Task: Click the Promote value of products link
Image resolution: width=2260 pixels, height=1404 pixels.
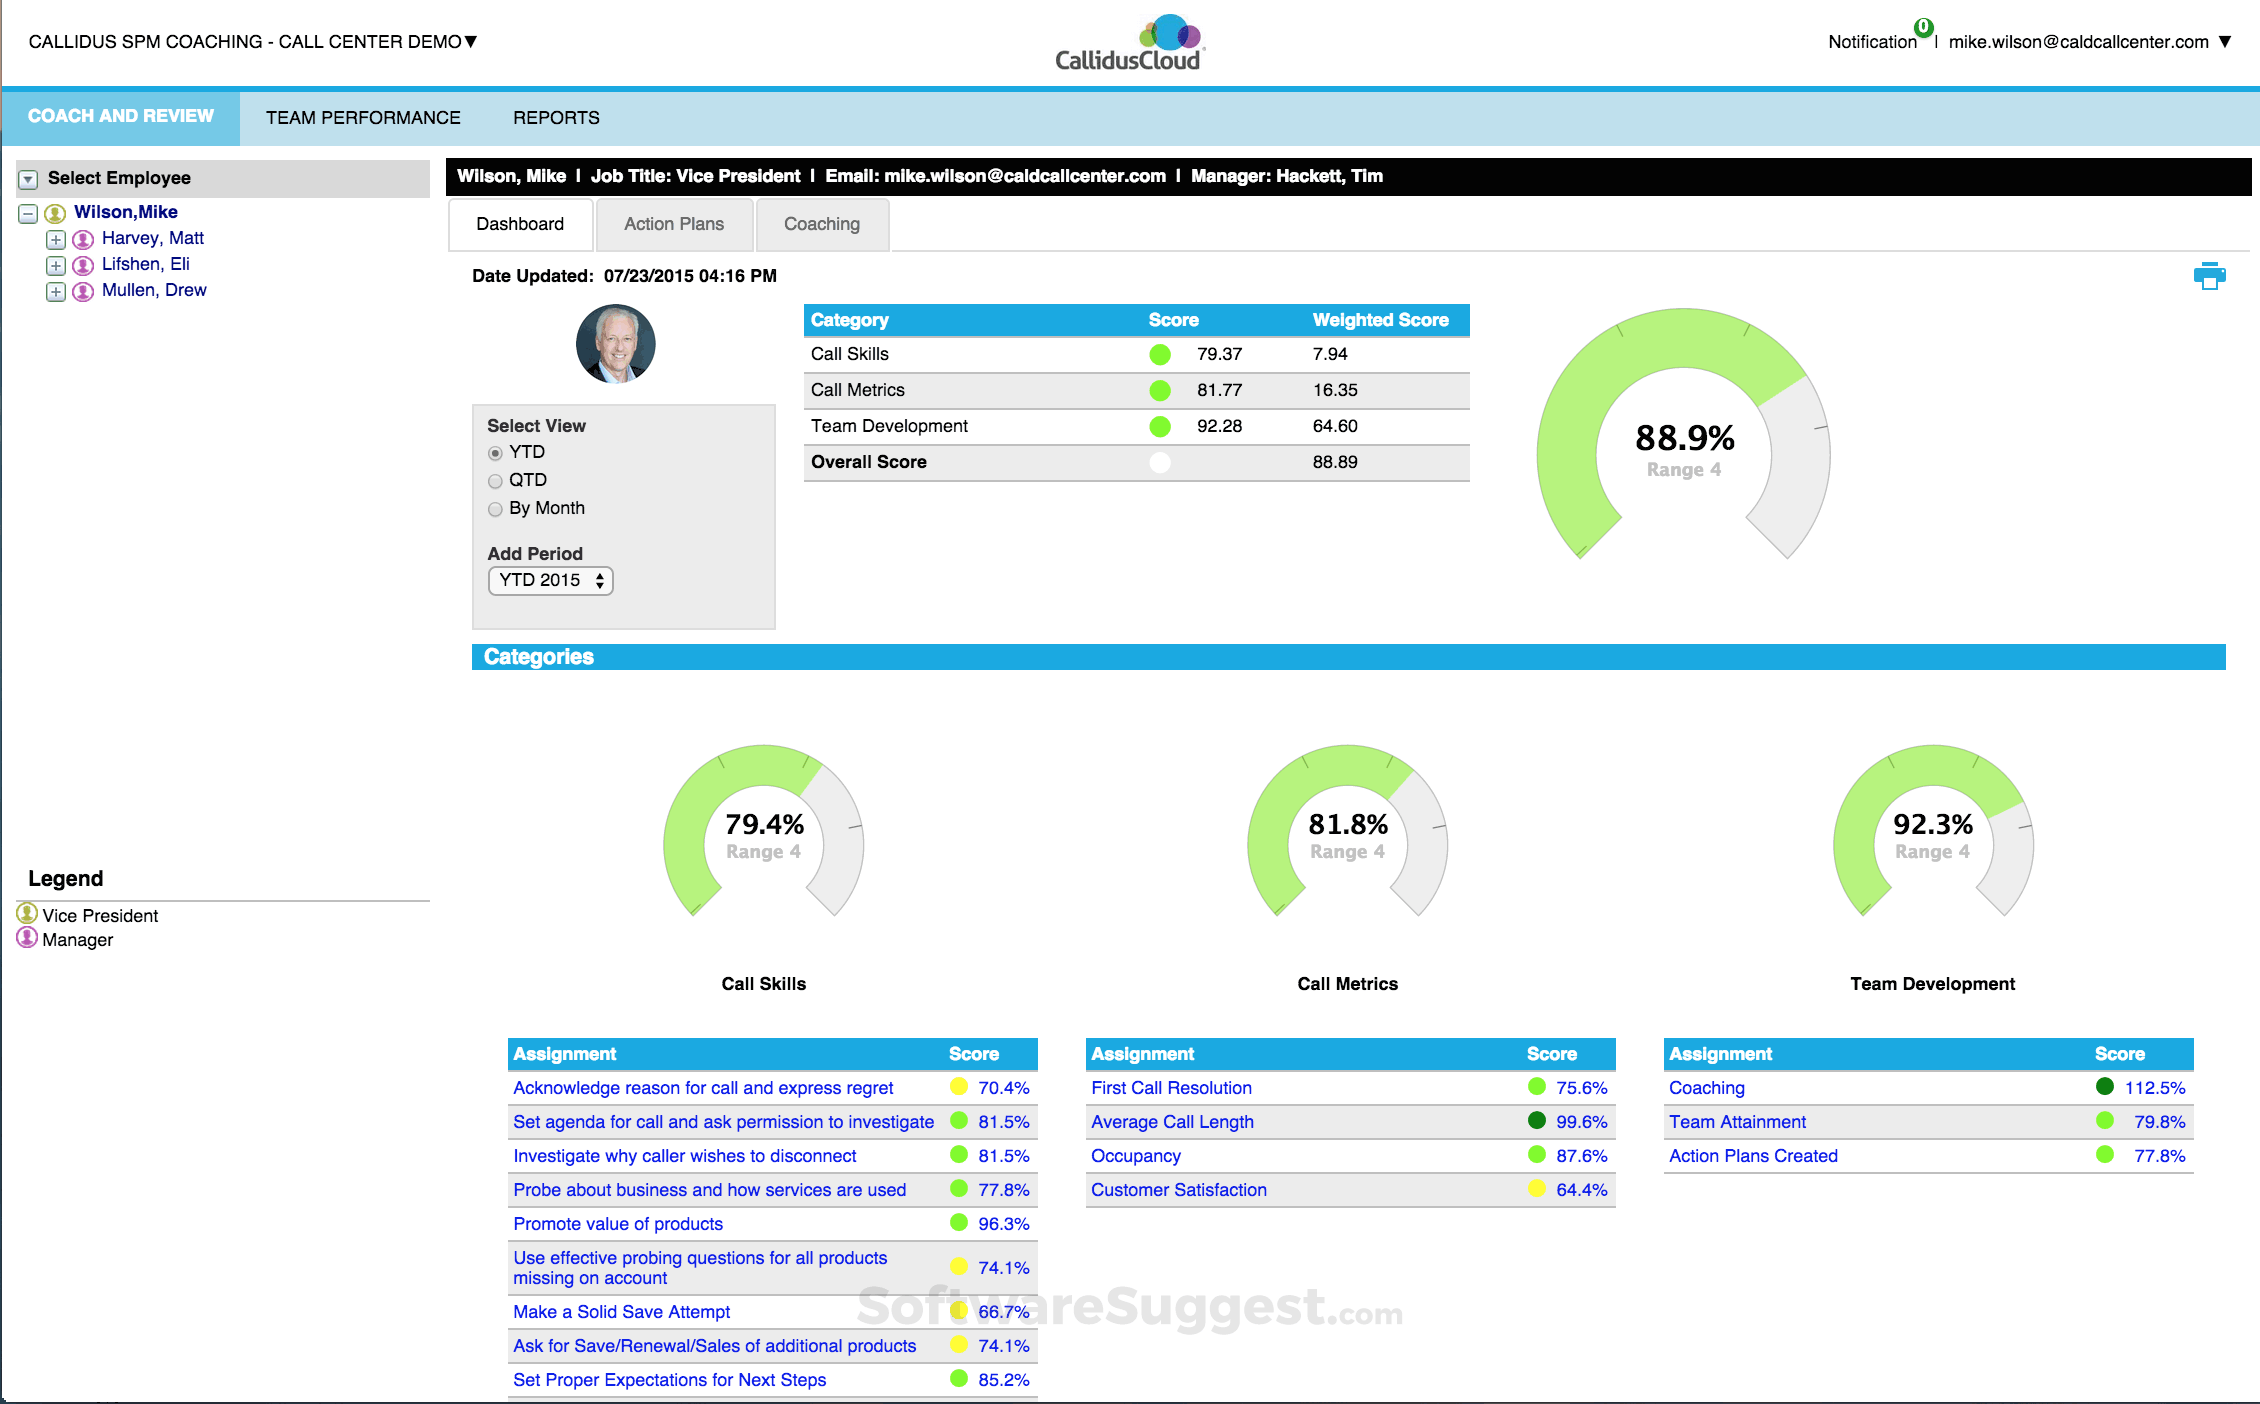Action: pyautogui.click(x=617, y=1223)
